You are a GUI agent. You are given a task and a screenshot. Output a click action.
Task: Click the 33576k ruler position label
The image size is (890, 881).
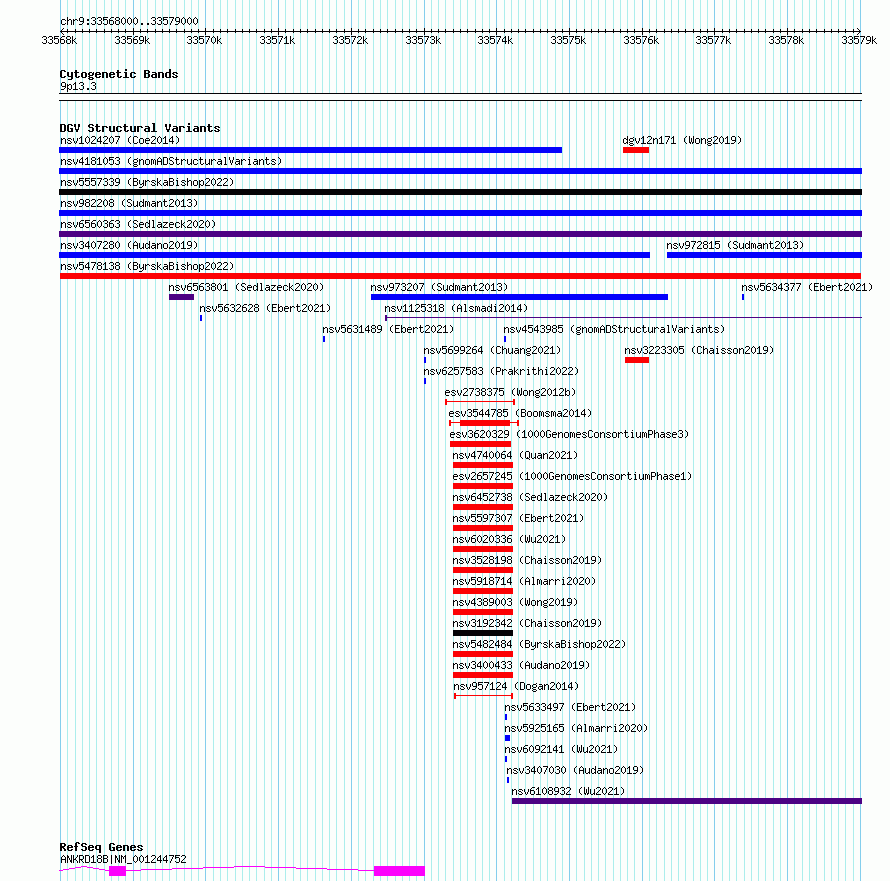tap(641, 40)
